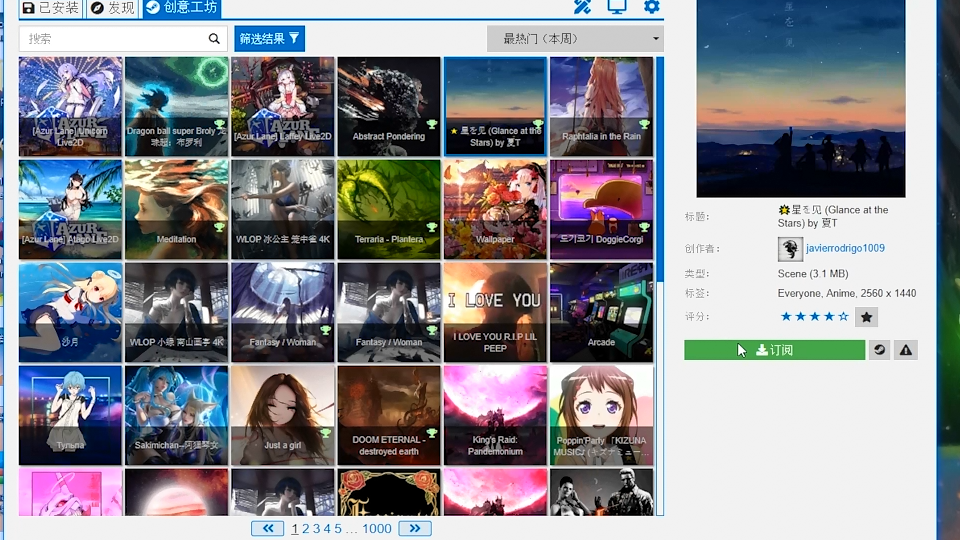960x540 pixels.
Task: Go to page 4
Action: (327, 528)
